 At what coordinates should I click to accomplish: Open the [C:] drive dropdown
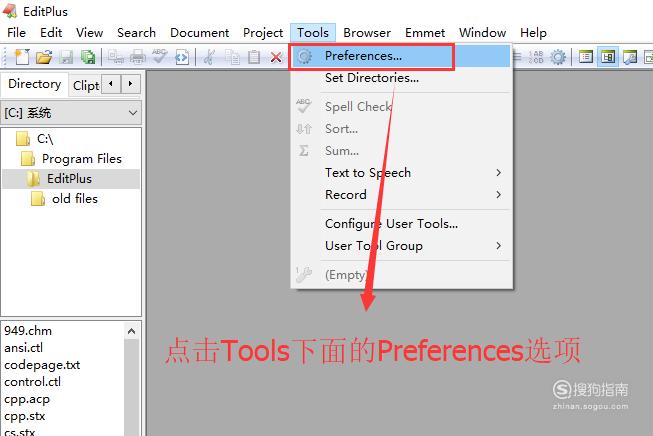71,113
